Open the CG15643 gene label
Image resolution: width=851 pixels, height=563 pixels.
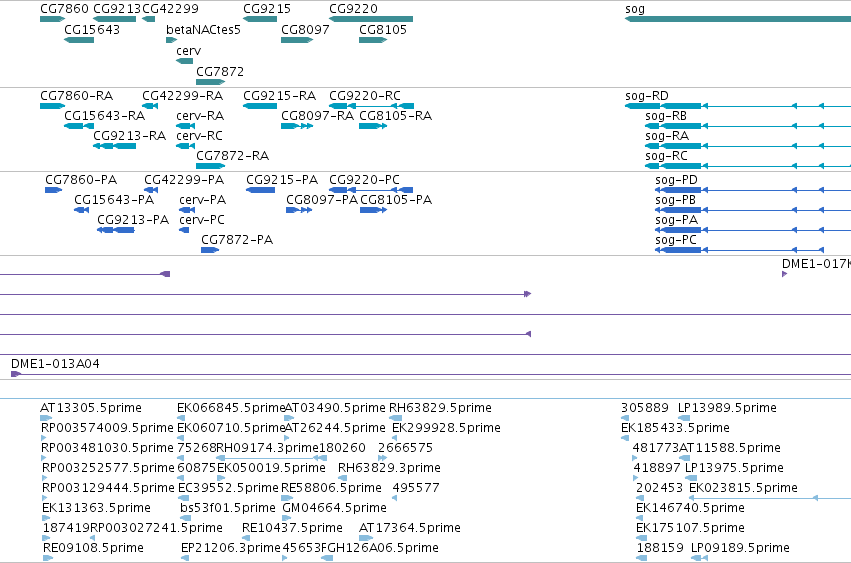[x=92, y=29]
